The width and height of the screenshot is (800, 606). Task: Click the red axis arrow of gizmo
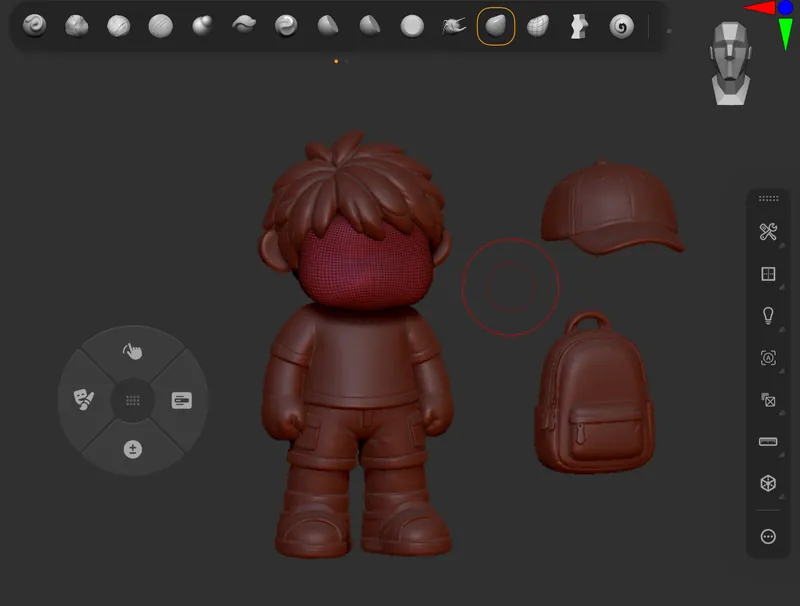pos(759,7)
